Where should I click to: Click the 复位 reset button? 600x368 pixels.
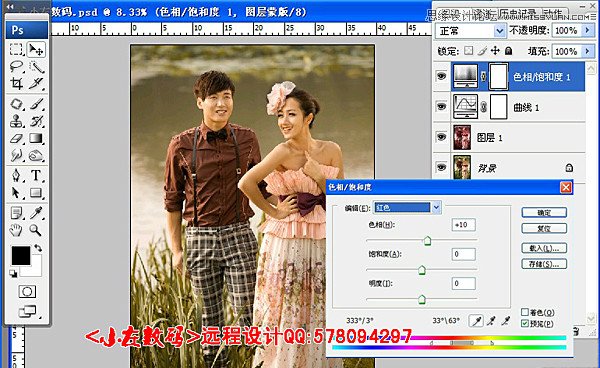[x=544, y=228]
